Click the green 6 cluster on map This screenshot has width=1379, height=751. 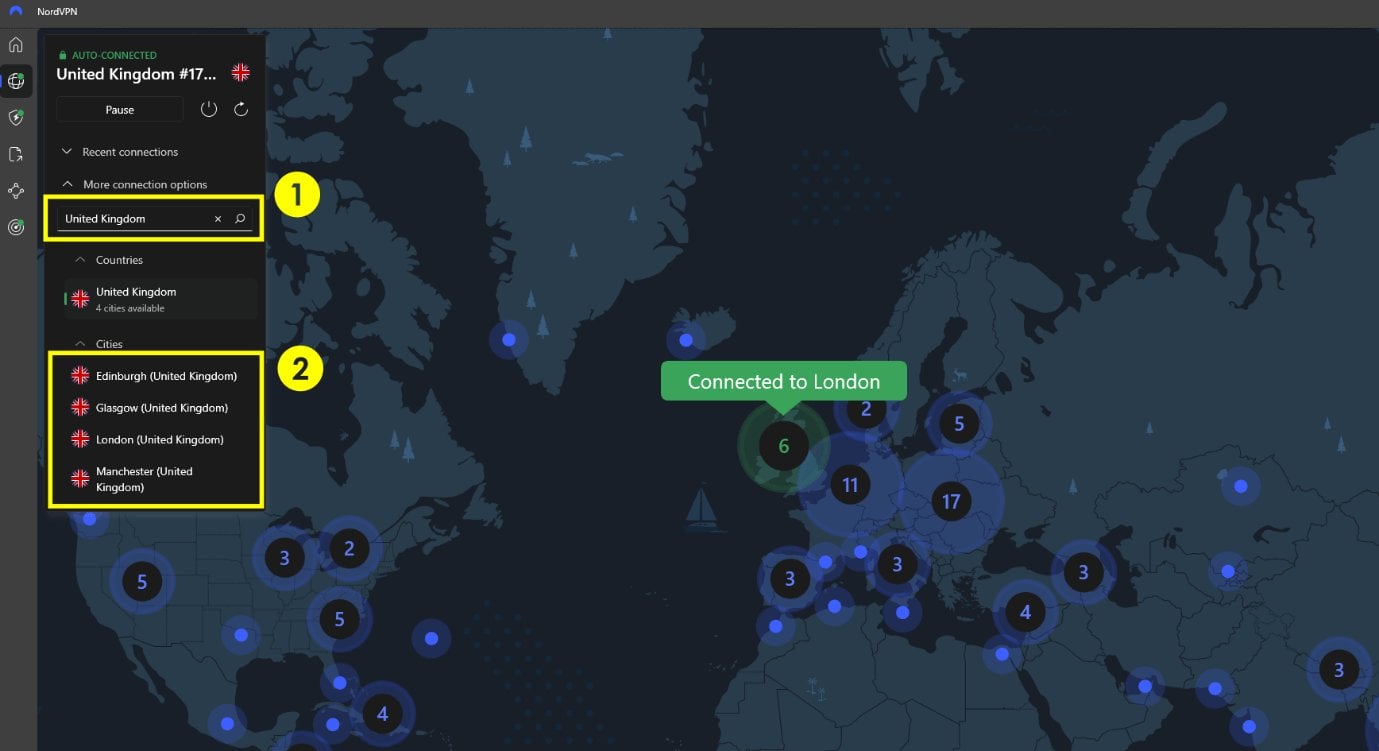[x=784, y=446]
